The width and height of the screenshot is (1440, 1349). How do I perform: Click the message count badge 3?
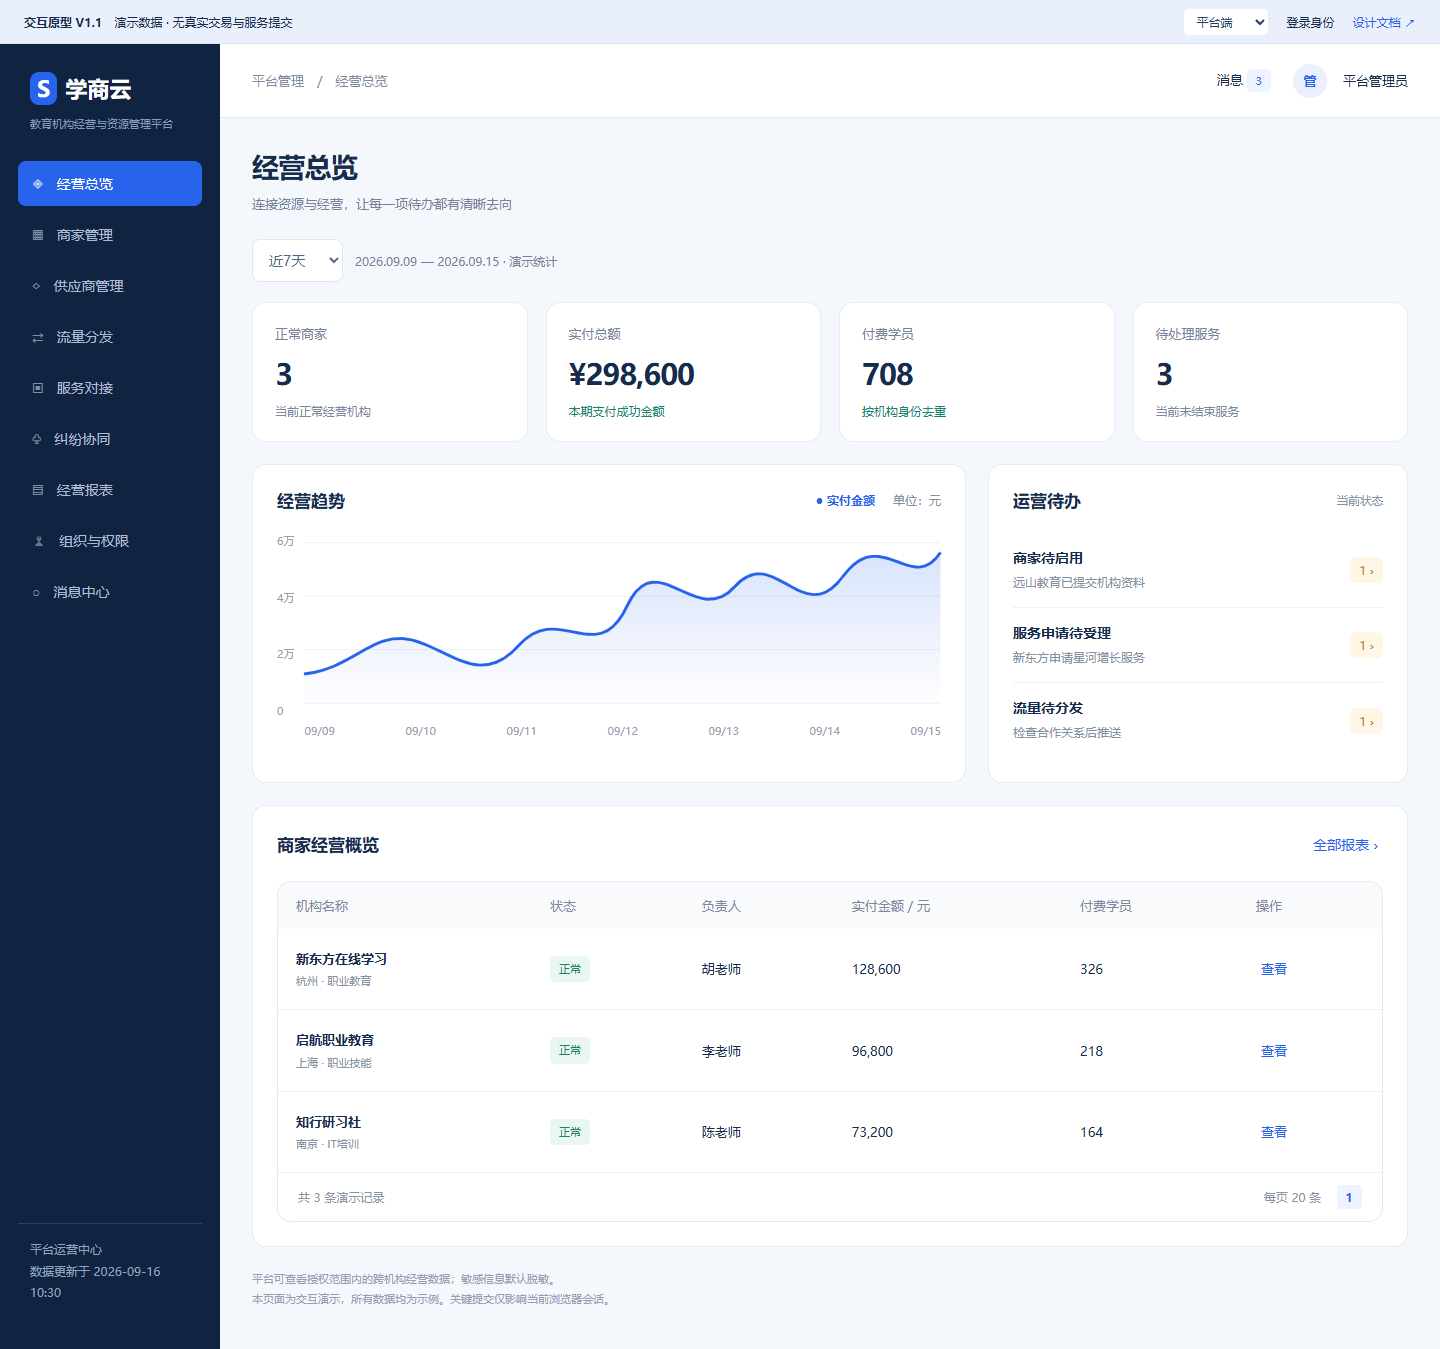(x=1258, y=81)
